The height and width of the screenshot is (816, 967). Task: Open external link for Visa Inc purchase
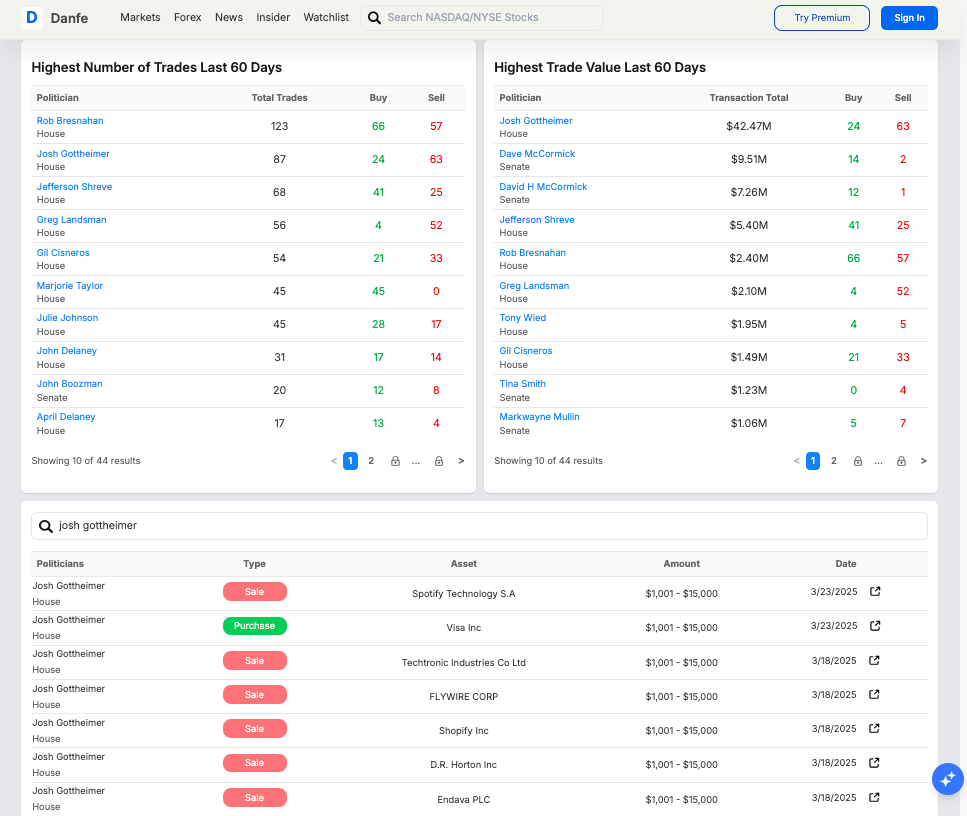875,626
